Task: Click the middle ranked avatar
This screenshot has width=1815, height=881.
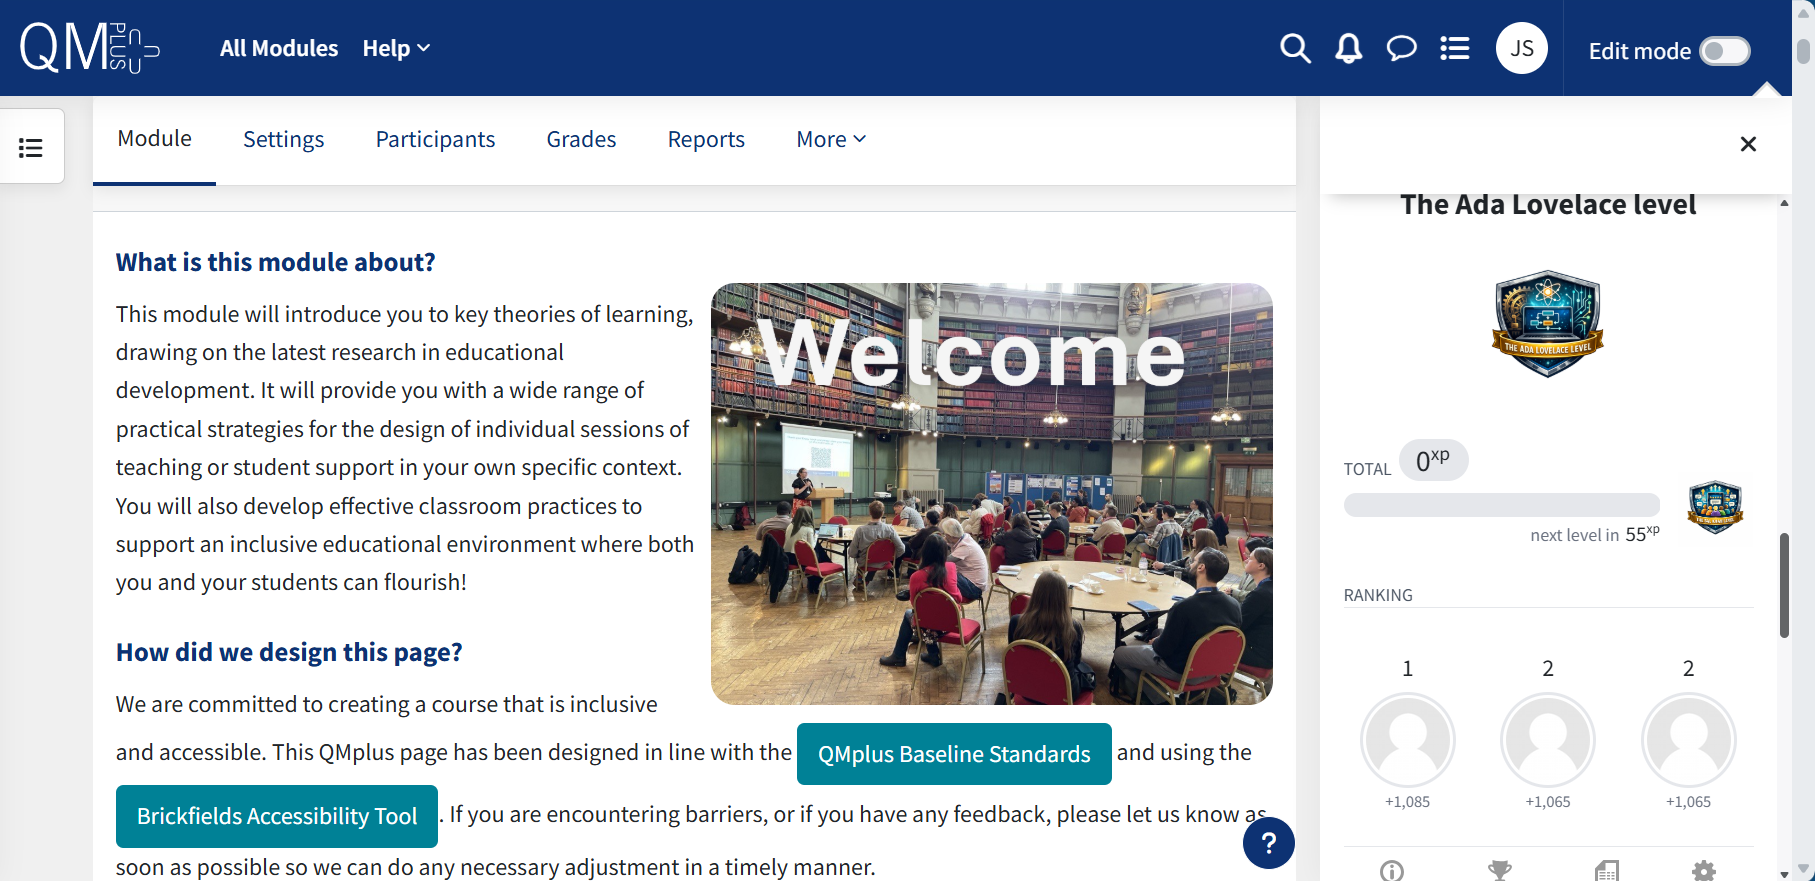Action: coord(1548,740)
